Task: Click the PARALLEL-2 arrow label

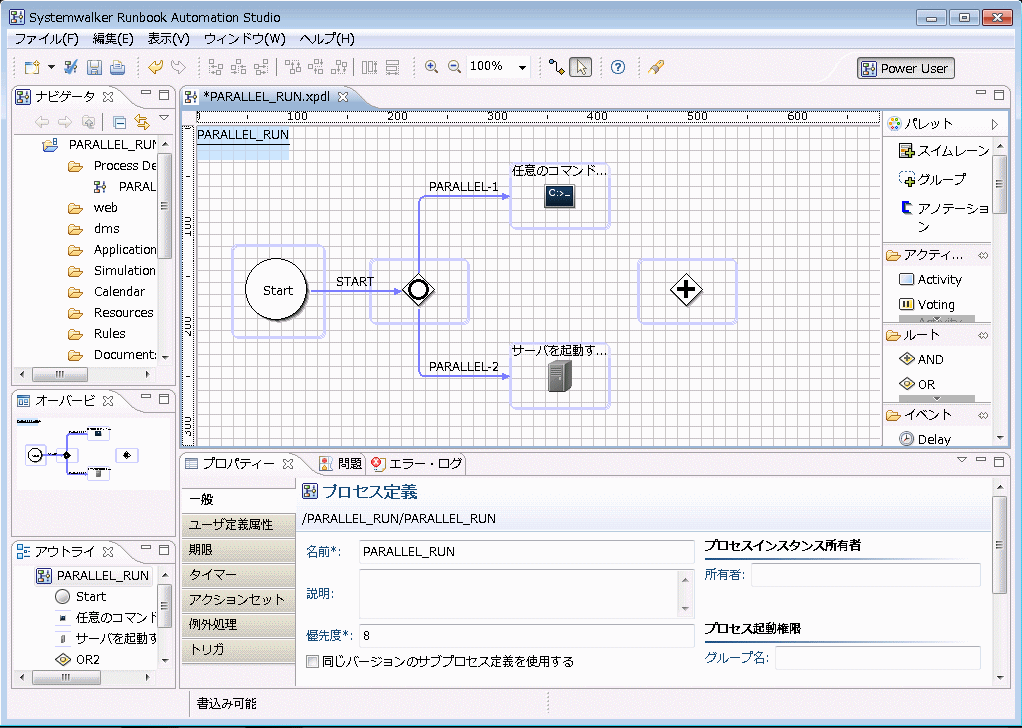Action: (x=463, y=367)
